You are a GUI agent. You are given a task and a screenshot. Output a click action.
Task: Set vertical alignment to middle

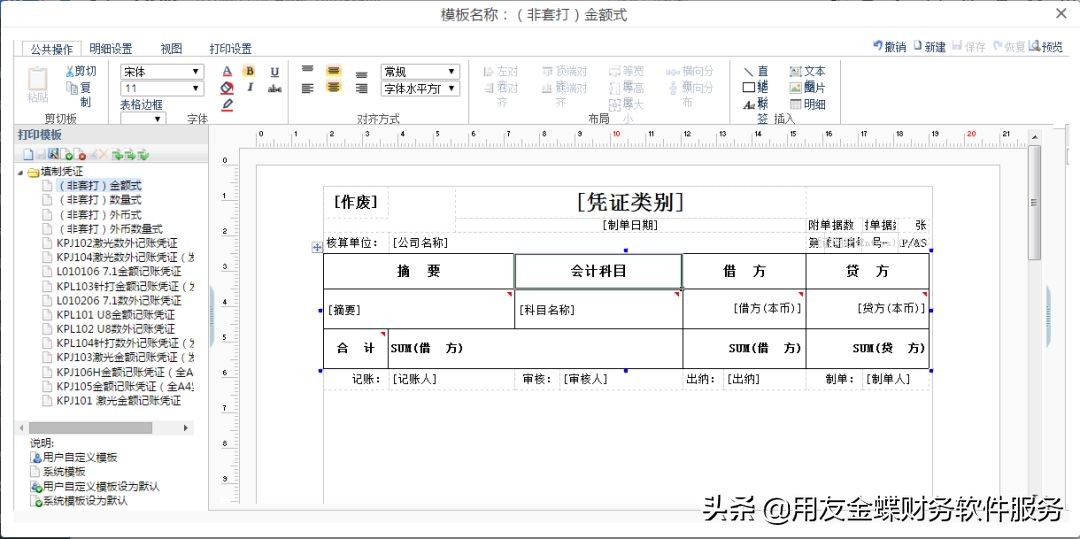coord(333,70)
